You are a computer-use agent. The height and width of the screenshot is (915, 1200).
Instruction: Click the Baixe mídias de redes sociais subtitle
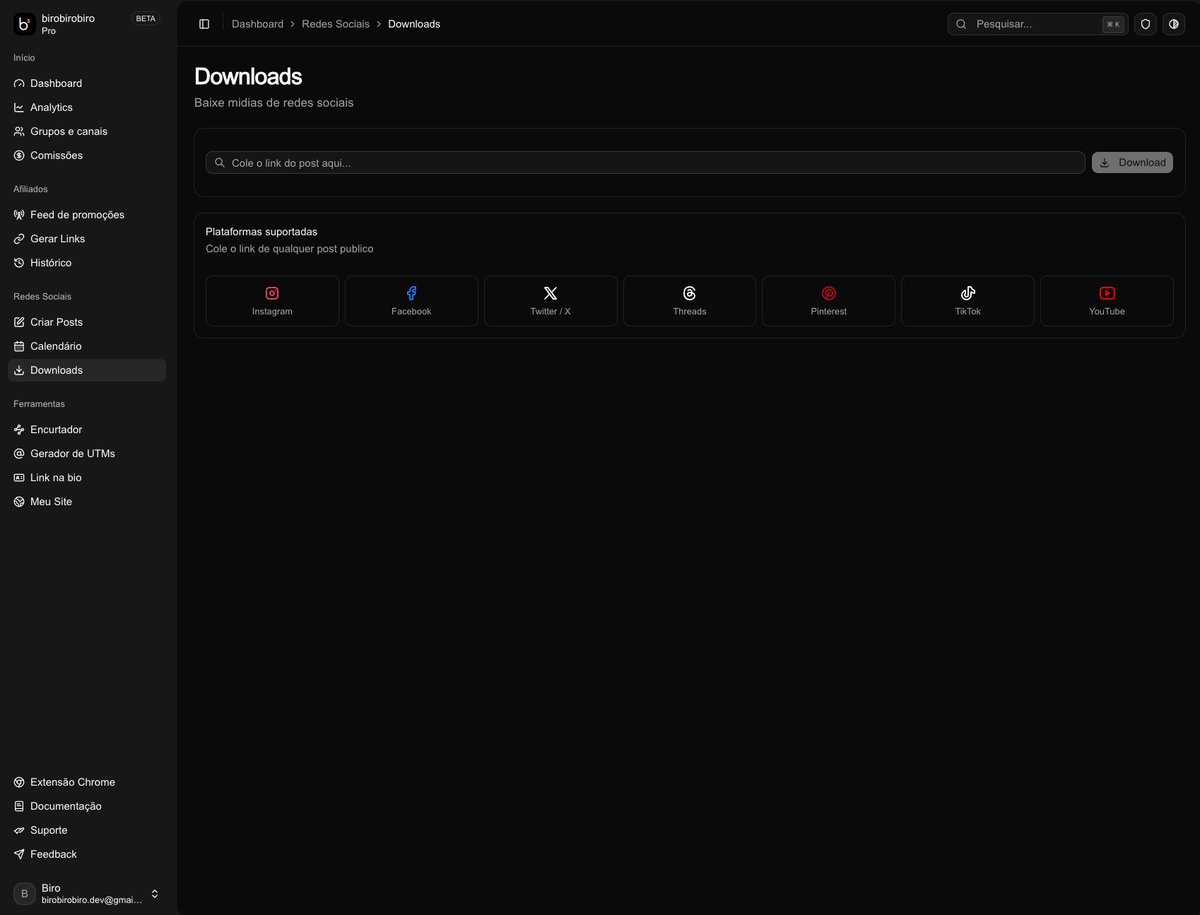click(273, 103)
